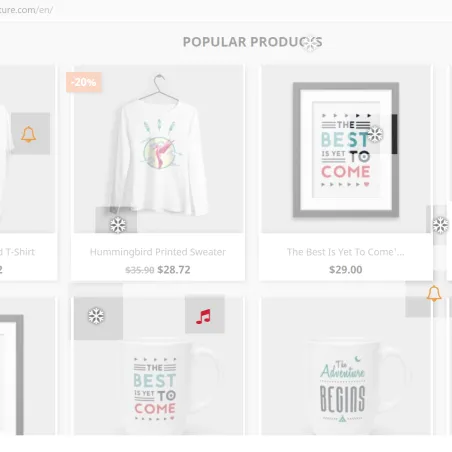The image size is (452, 452).
Task: Open the white hummingbird sweater image
Action: [x=159, y=149]
